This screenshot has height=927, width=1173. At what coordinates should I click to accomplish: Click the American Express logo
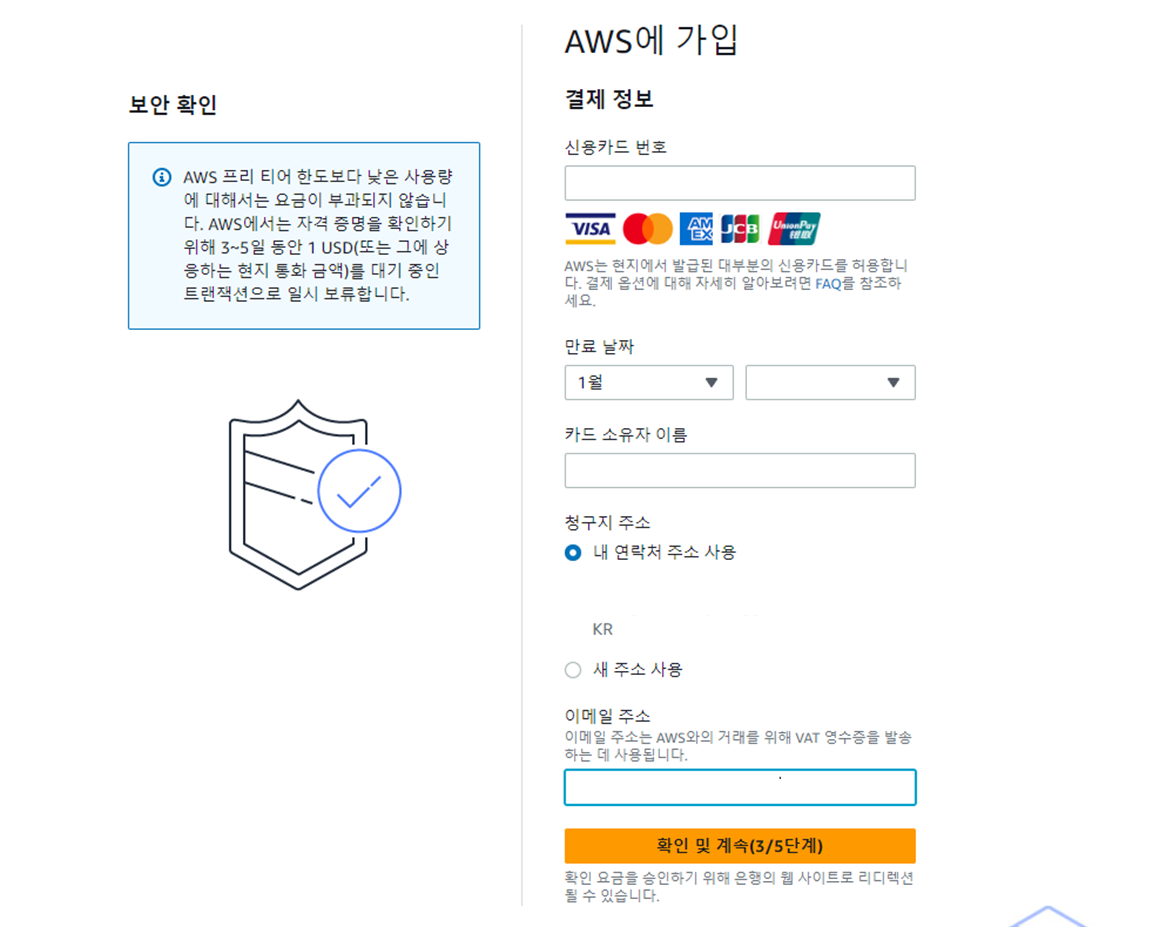pyautogui.click(x=696, y=228)
